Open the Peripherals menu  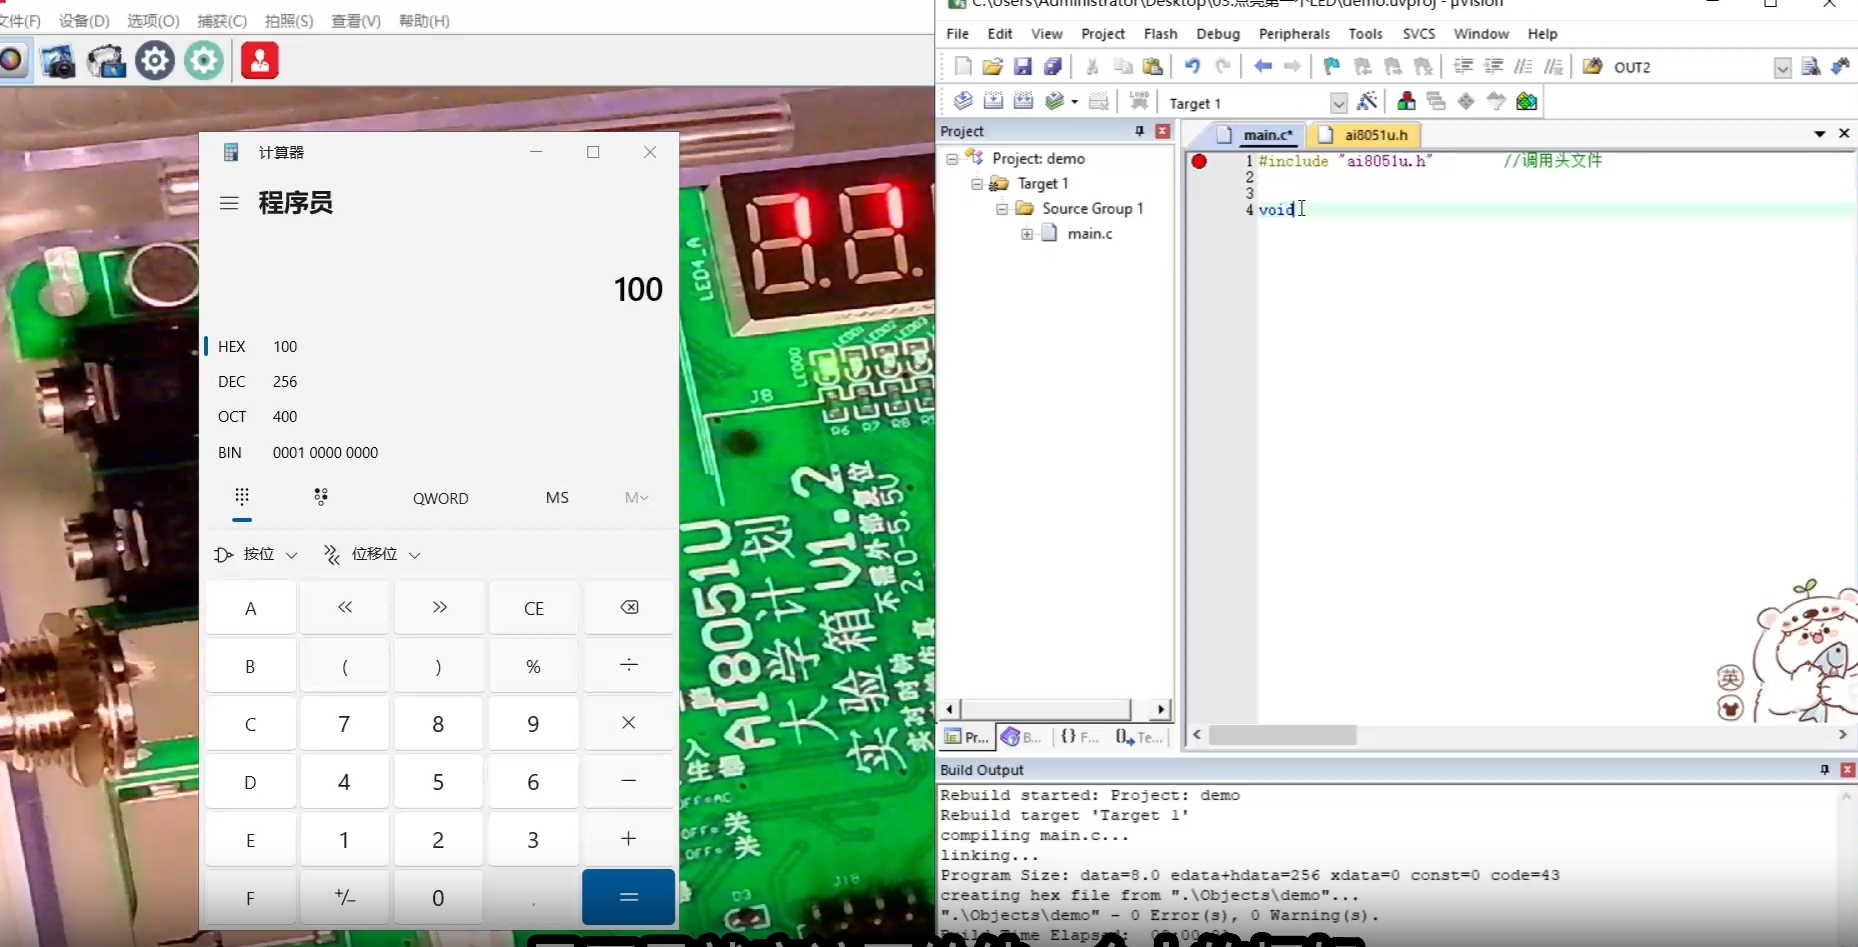pos(1294,34)
